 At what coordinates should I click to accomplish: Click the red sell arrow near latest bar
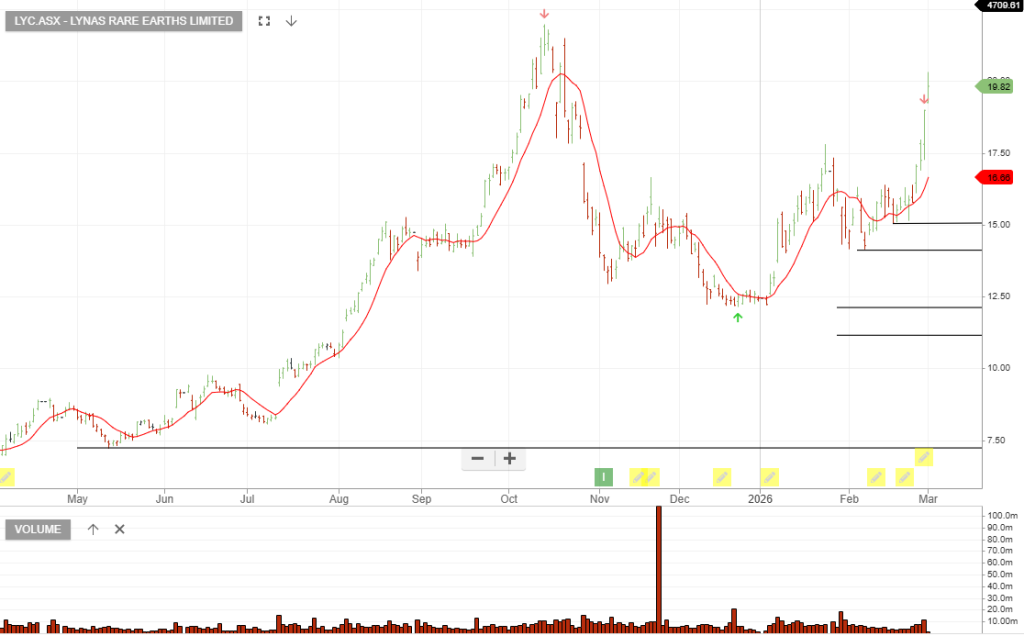[925, 99]
